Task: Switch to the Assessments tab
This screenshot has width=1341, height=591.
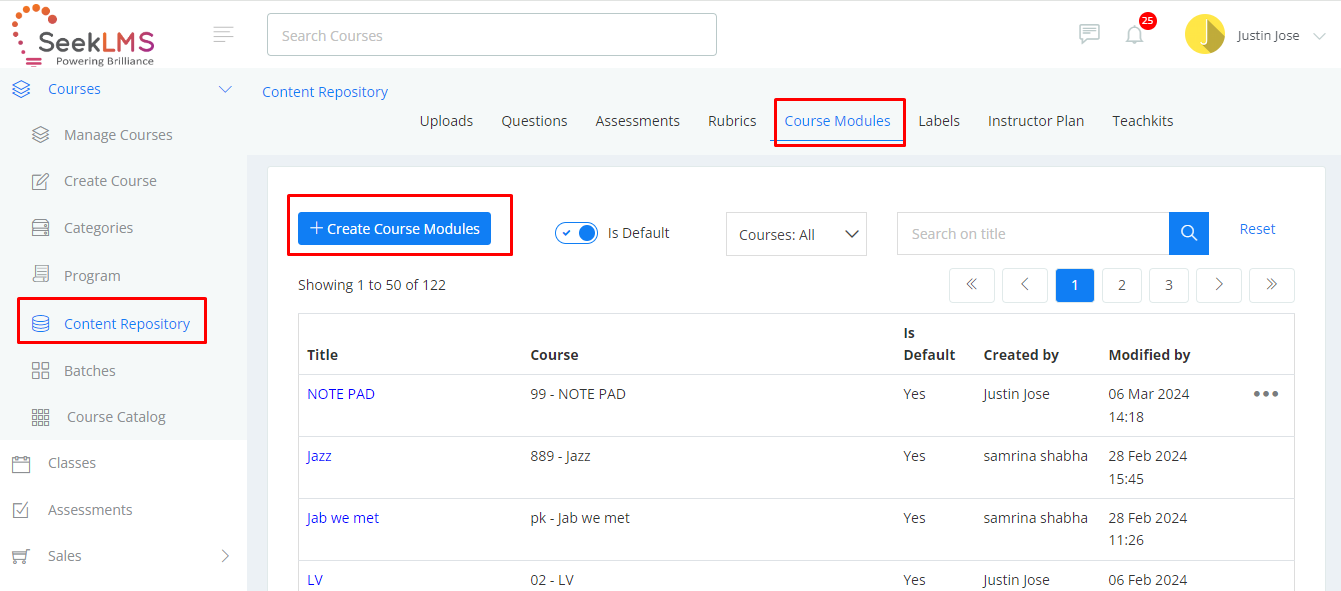Action: coord(638,121)
